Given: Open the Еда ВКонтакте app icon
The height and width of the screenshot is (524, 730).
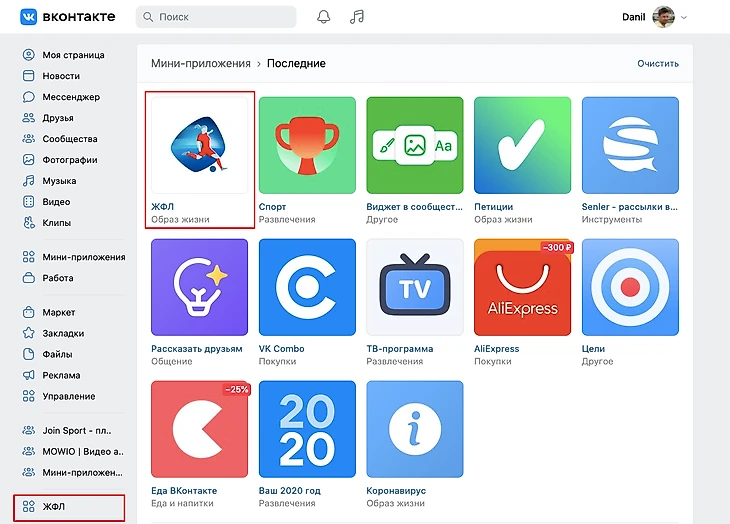Looking at the screenshot, I should pos(199,429).
